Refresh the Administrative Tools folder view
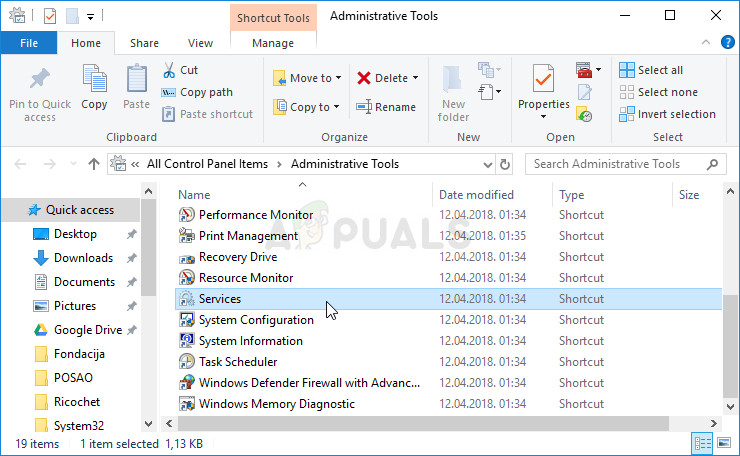The width and height of the screenshot is (740, 456). 505,164
